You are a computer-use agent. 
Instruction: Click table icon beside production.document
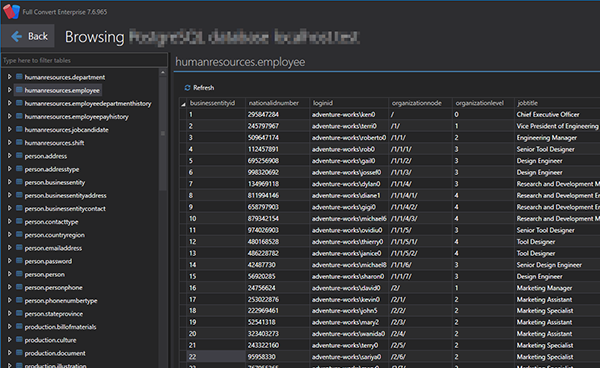[x=19, y=353]
